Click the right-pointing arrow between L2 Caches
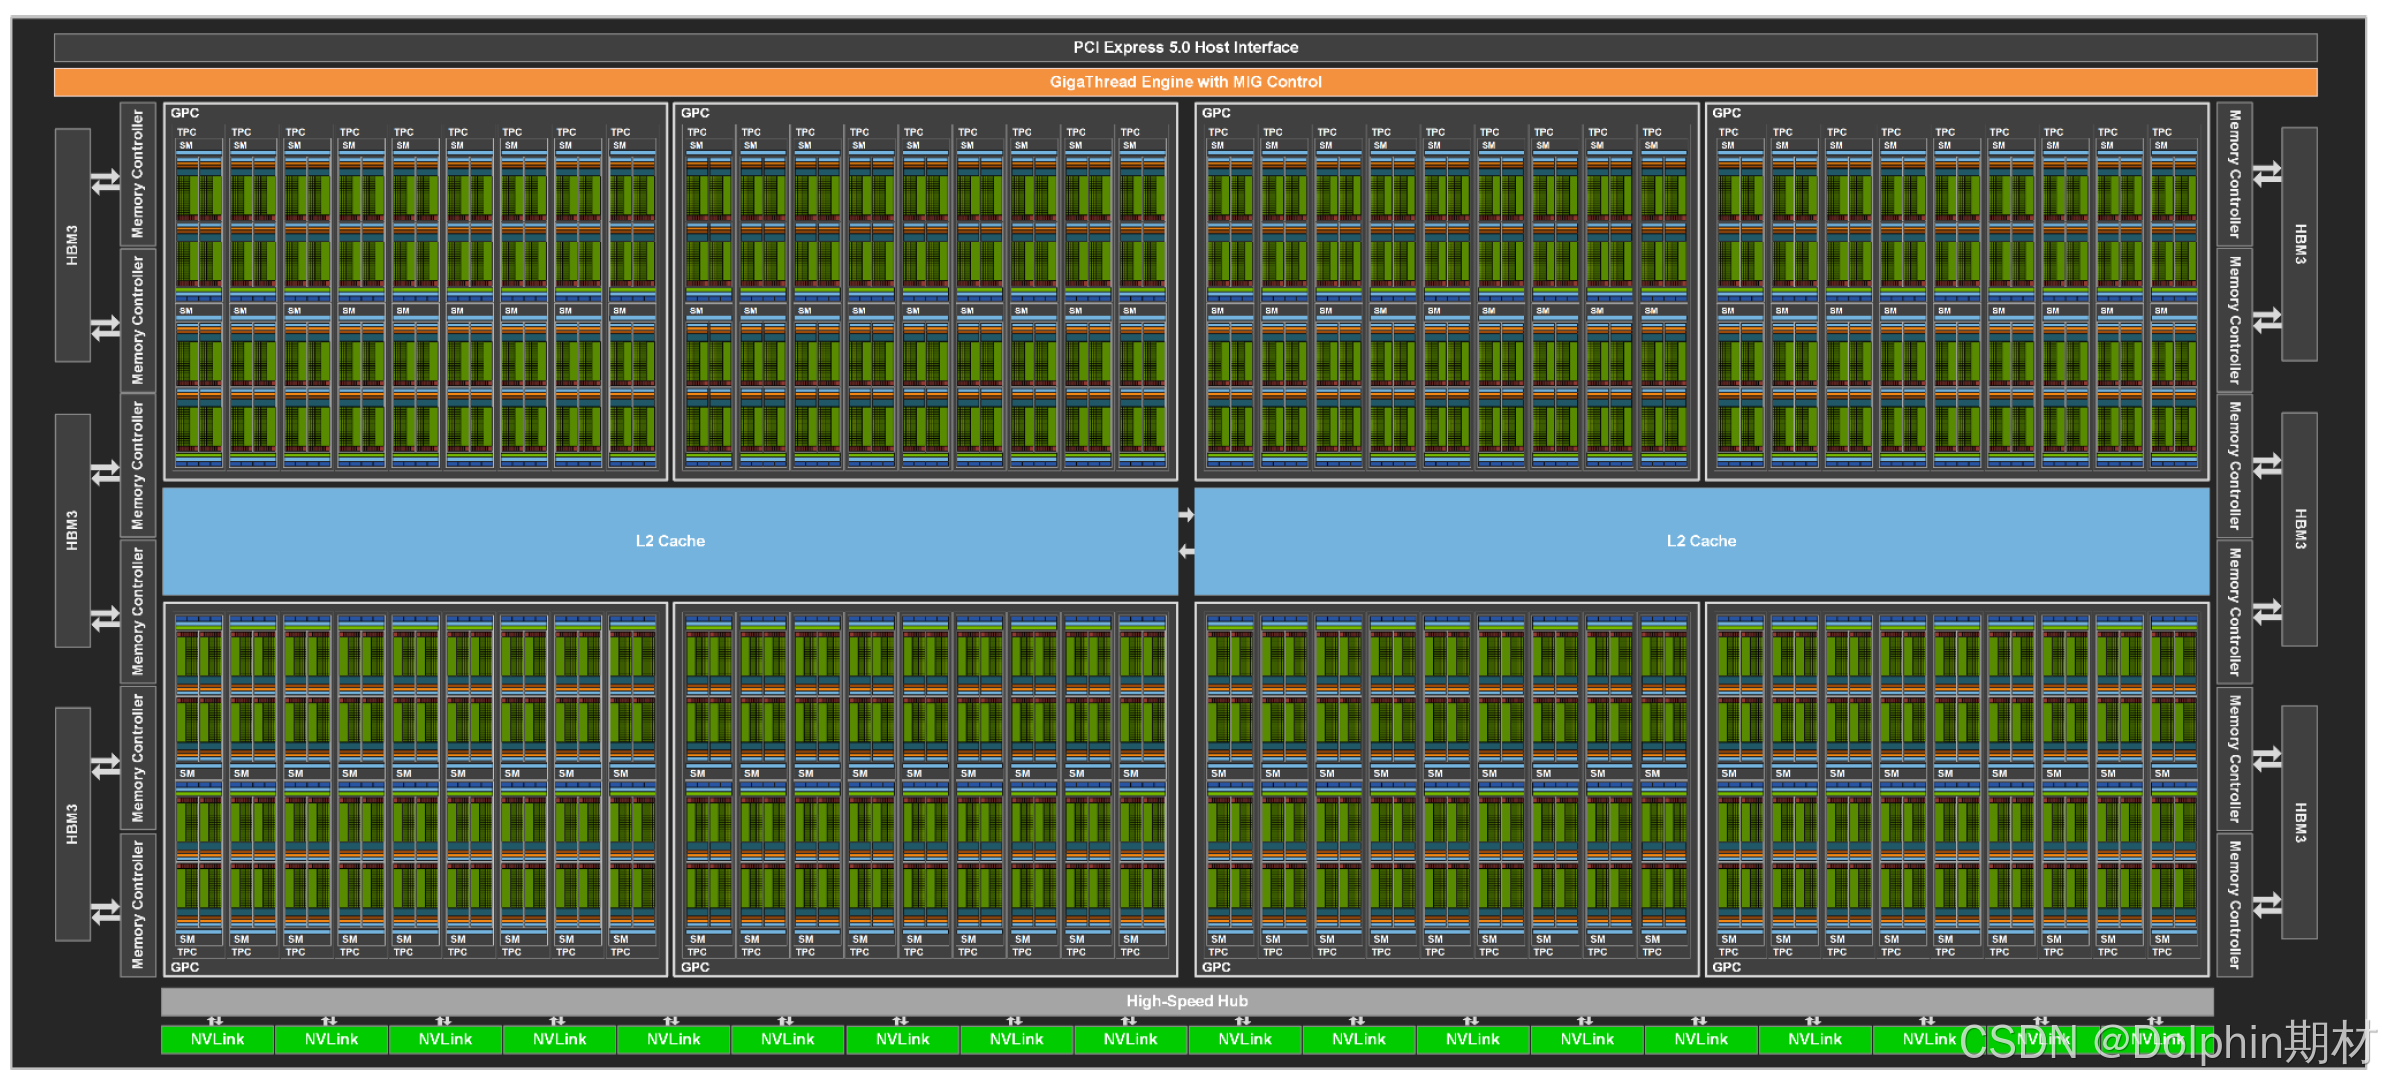 pyautogui.click(x=1186, y=515)
